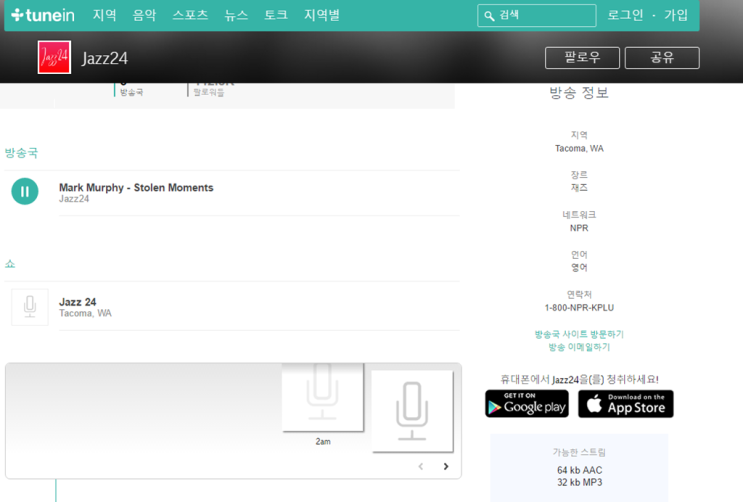Click the search magnifier icon

point(489,16)
